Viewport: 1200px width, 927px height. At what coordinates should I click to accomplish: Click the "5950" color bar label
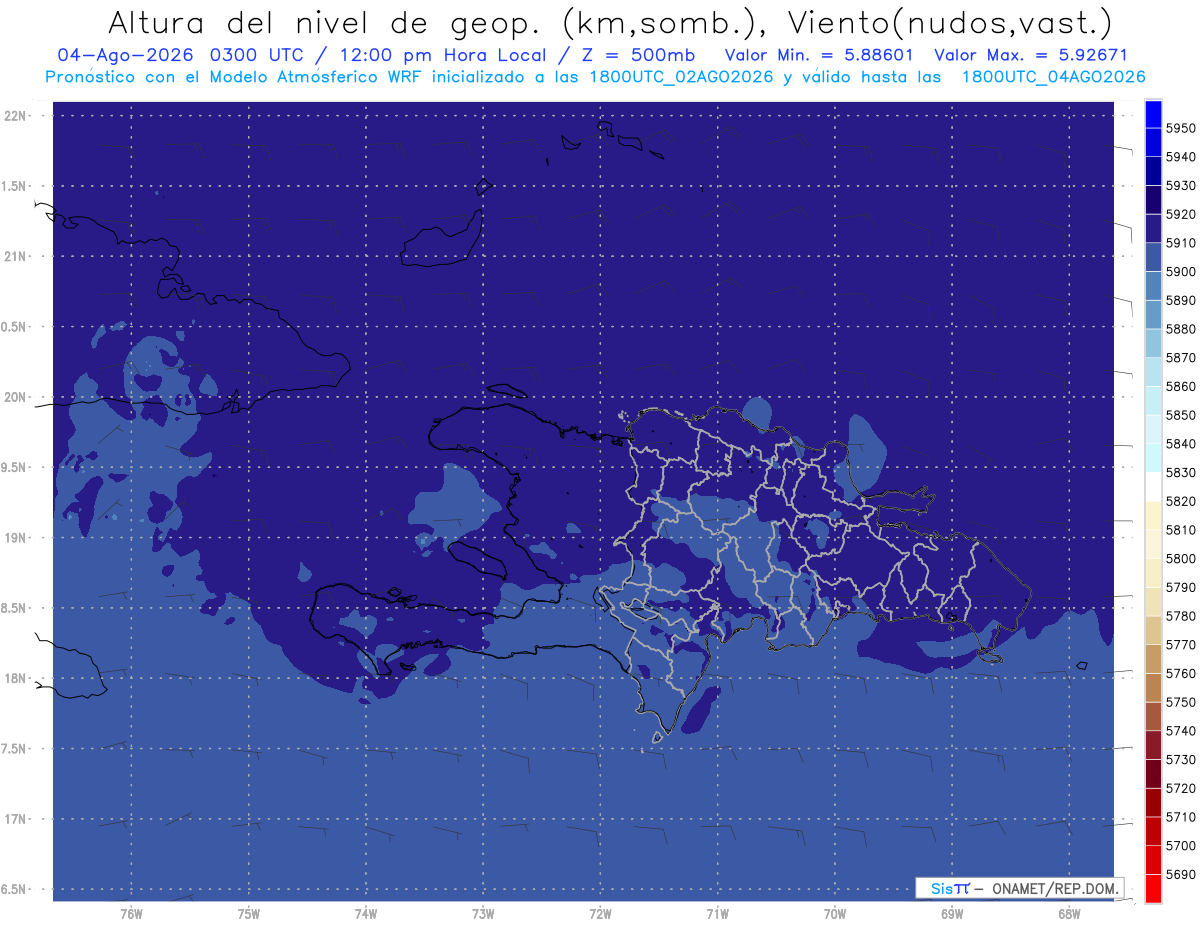click(1180, 128)
